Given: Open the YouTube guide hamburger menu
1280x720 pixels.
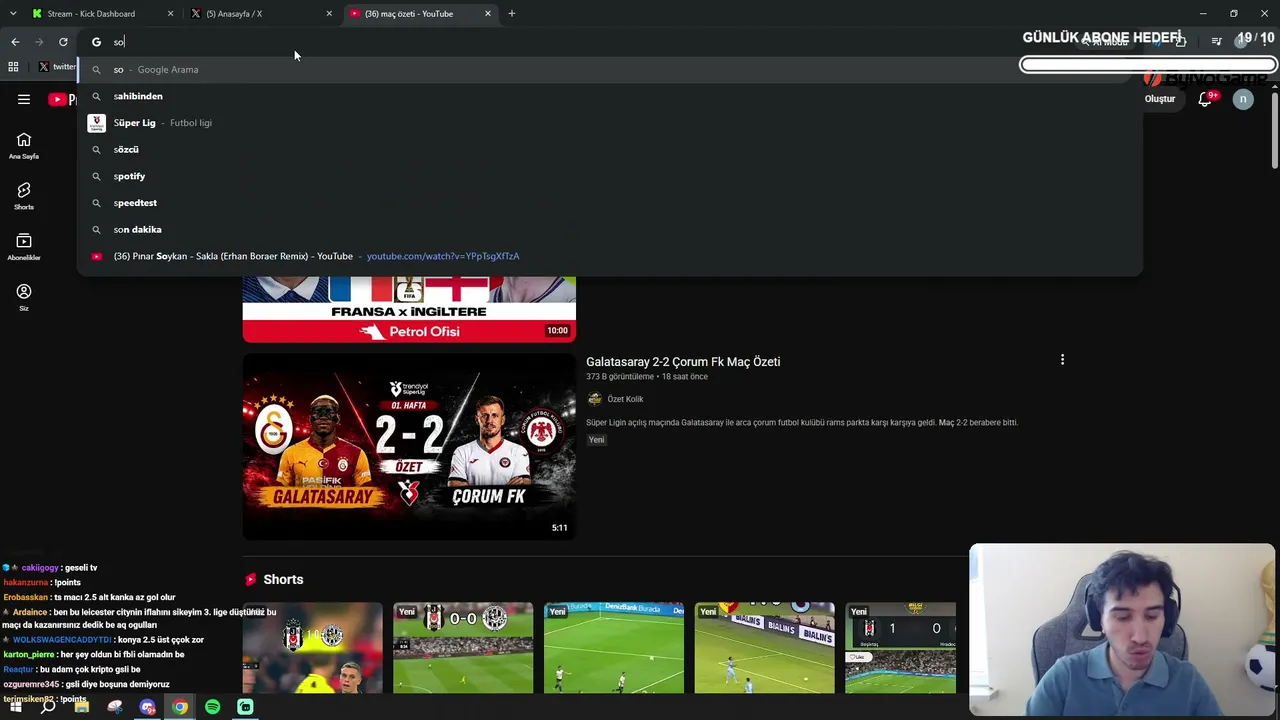Looking at the screenshot, I should point(24,99).
